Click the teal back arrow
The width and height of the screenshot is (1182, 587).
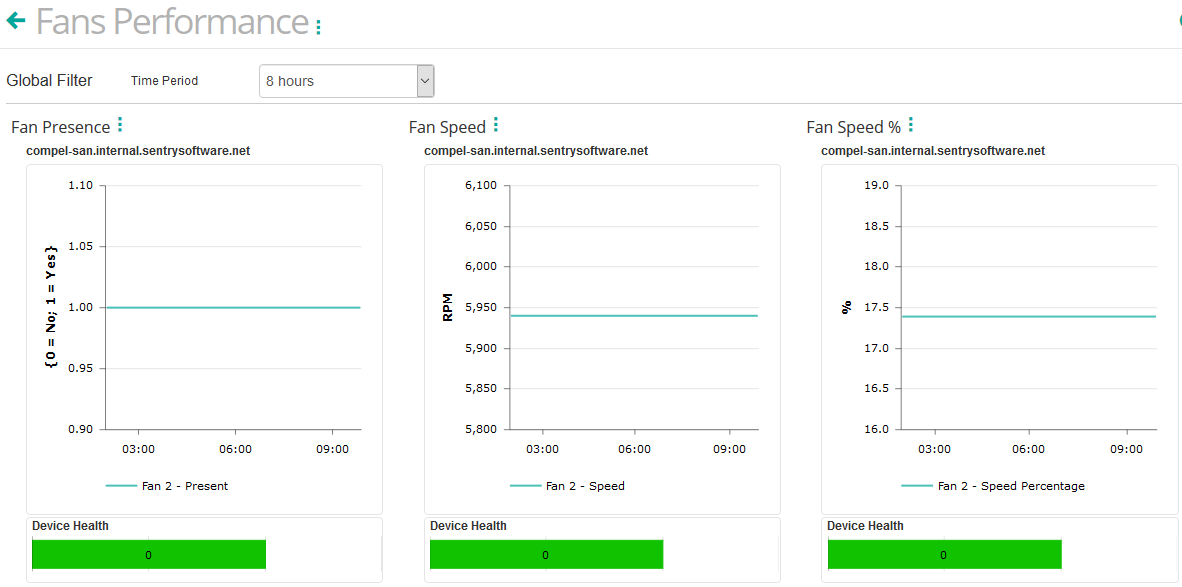click(15, 20)
